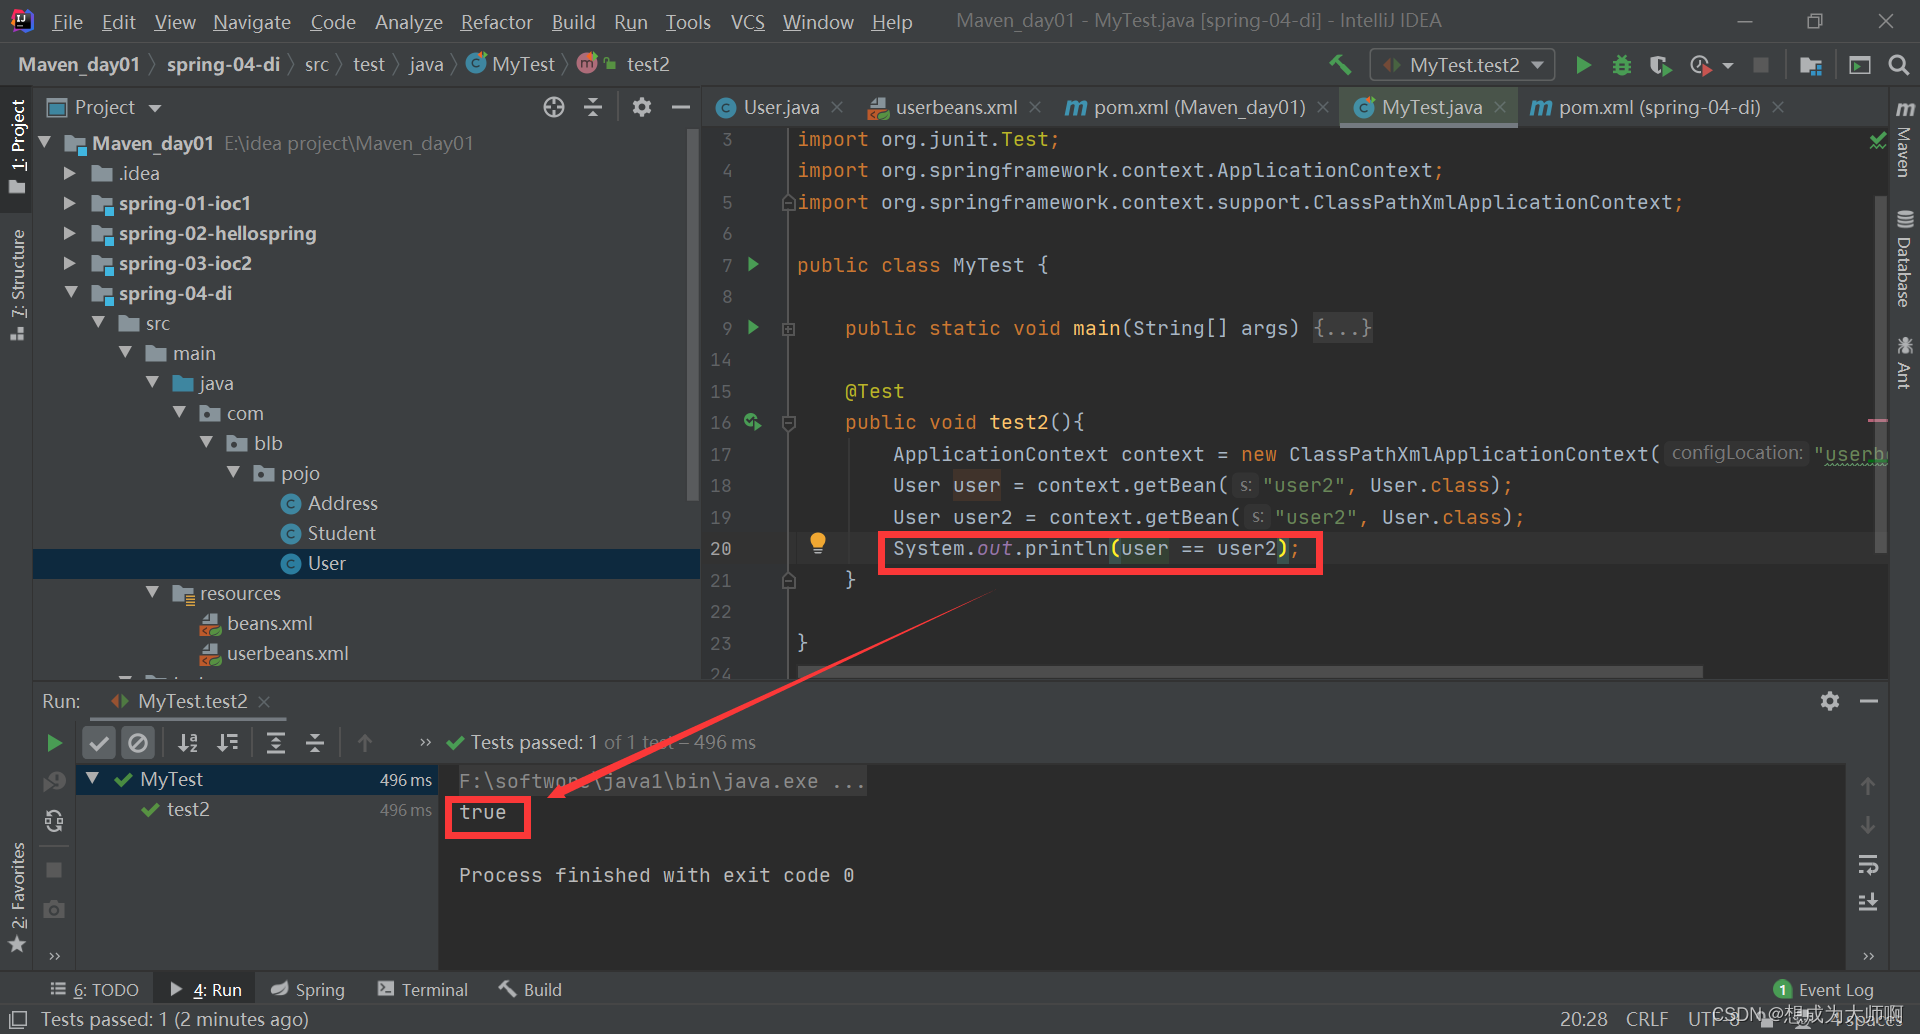The width and height of the screenshot is (1920, 1034).
Task: Open the profiler run icon
Action: [x=1700, y=65]
